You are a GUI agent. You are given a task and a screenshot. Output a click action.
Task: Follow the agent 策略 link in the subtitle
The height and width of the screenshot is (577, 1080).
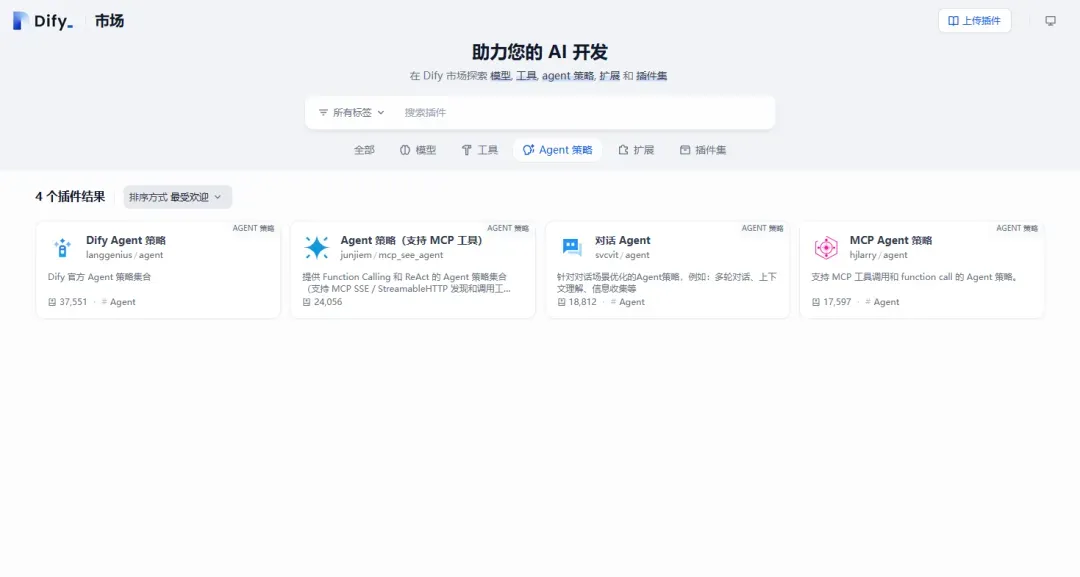pyautogui.click(x=568, y=76)
